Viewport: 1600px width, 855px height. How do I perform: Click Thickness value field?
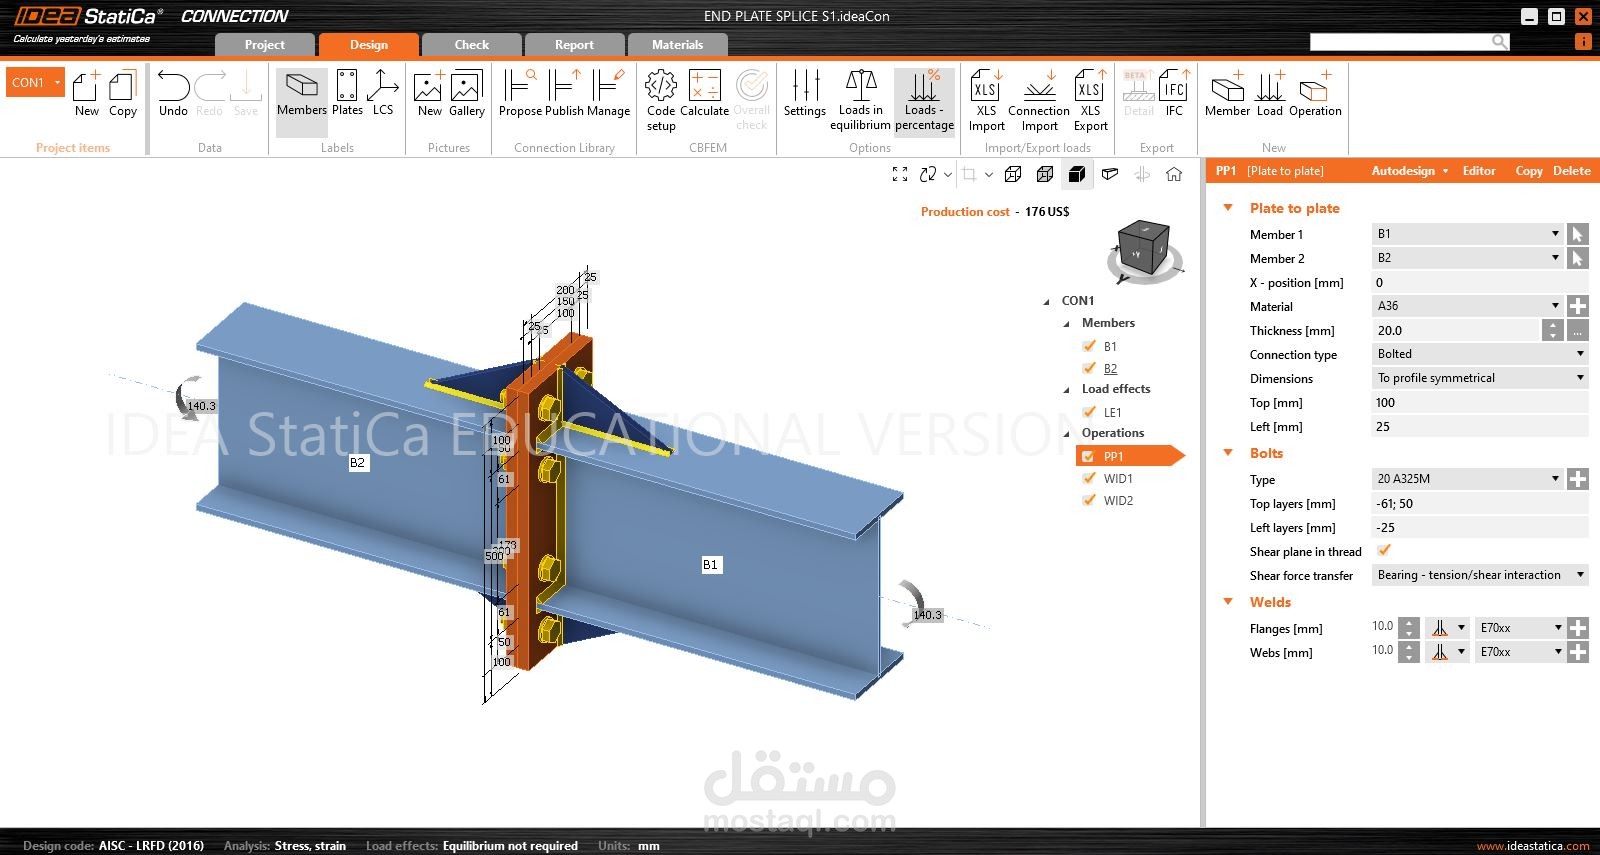click(1456, 330)
